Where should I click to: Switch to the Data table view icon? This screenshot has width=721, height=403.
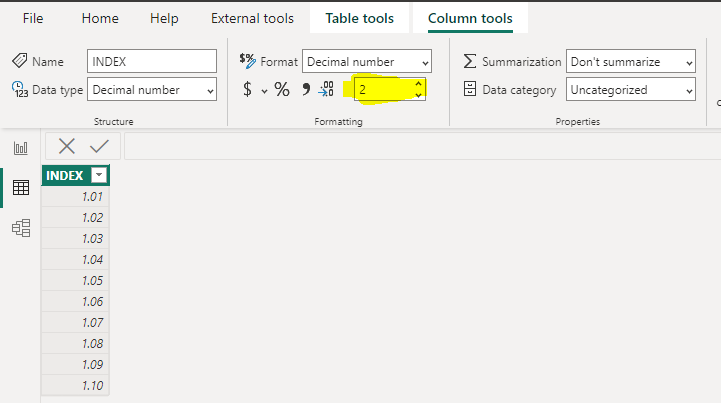pyautogui.click(x=21, y=187)
